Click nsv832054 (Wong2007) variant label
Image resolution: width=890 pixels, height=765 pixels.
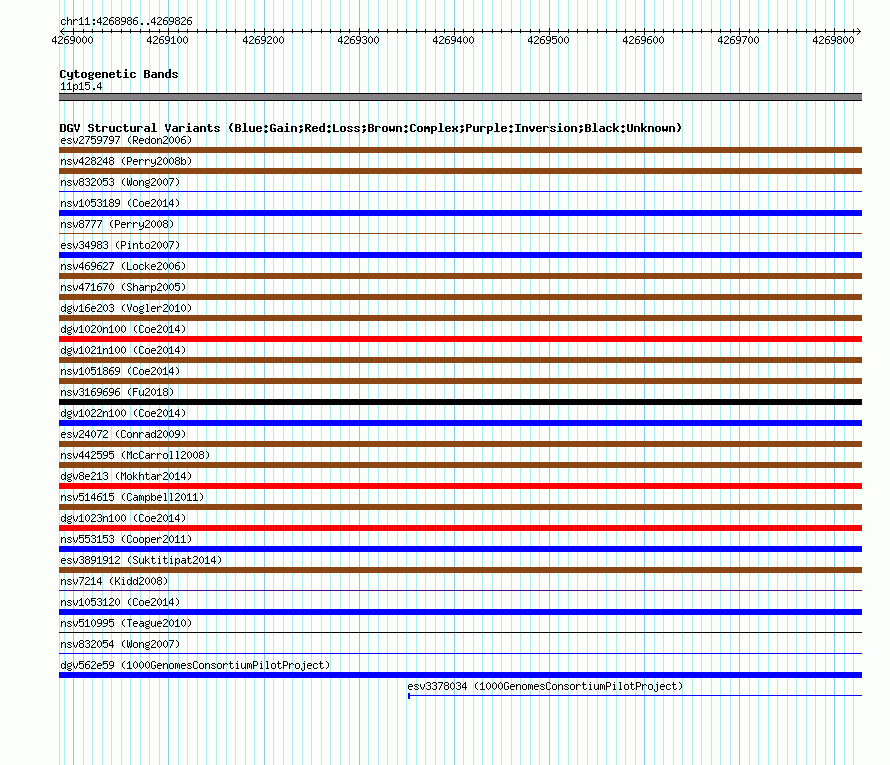click(x=120, y=644)
